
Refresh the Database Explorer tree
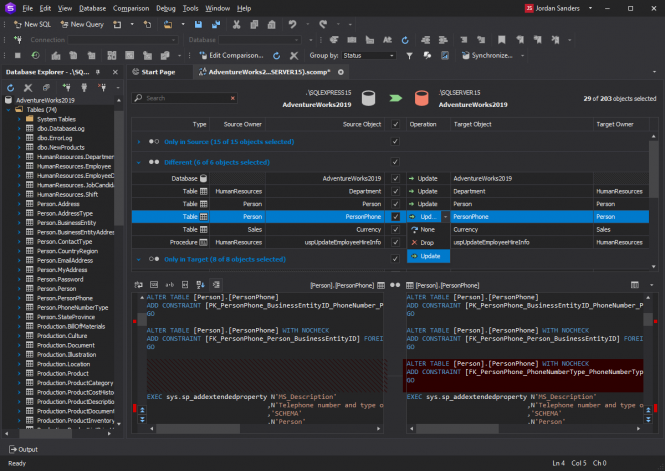point(11,88)
